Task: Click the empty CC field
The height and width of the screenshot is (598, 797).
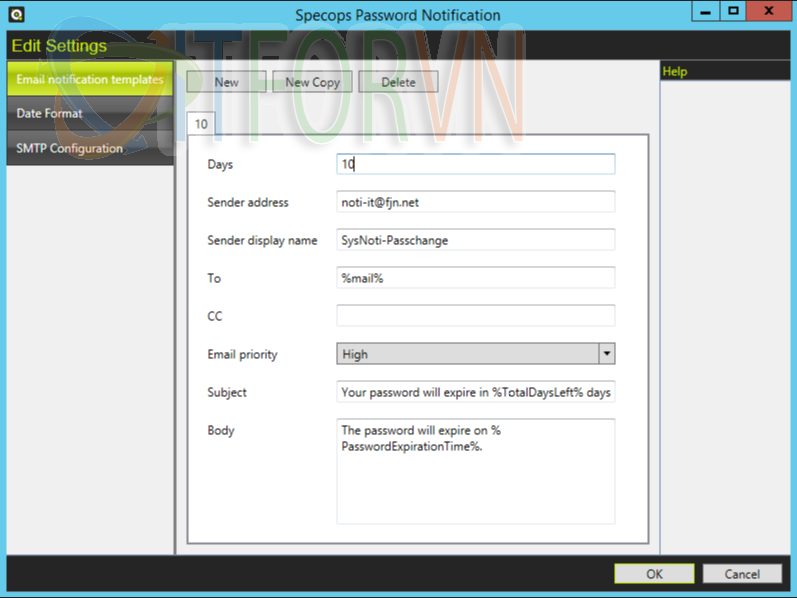Action: [476, 316]
